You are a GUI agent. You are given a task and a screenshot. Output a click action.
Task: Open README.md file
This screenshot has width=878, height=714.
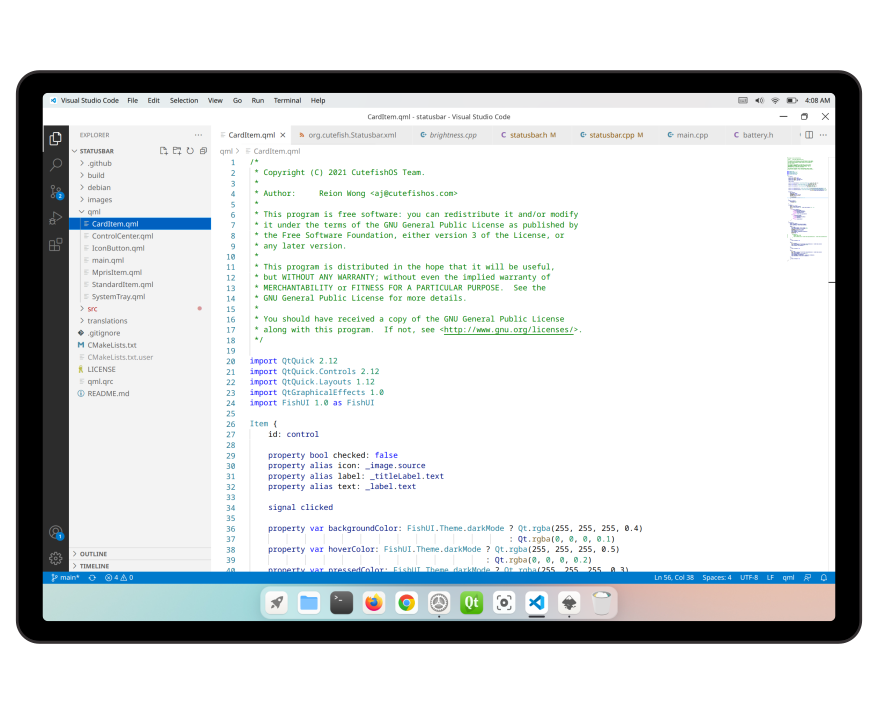[140, 394]
